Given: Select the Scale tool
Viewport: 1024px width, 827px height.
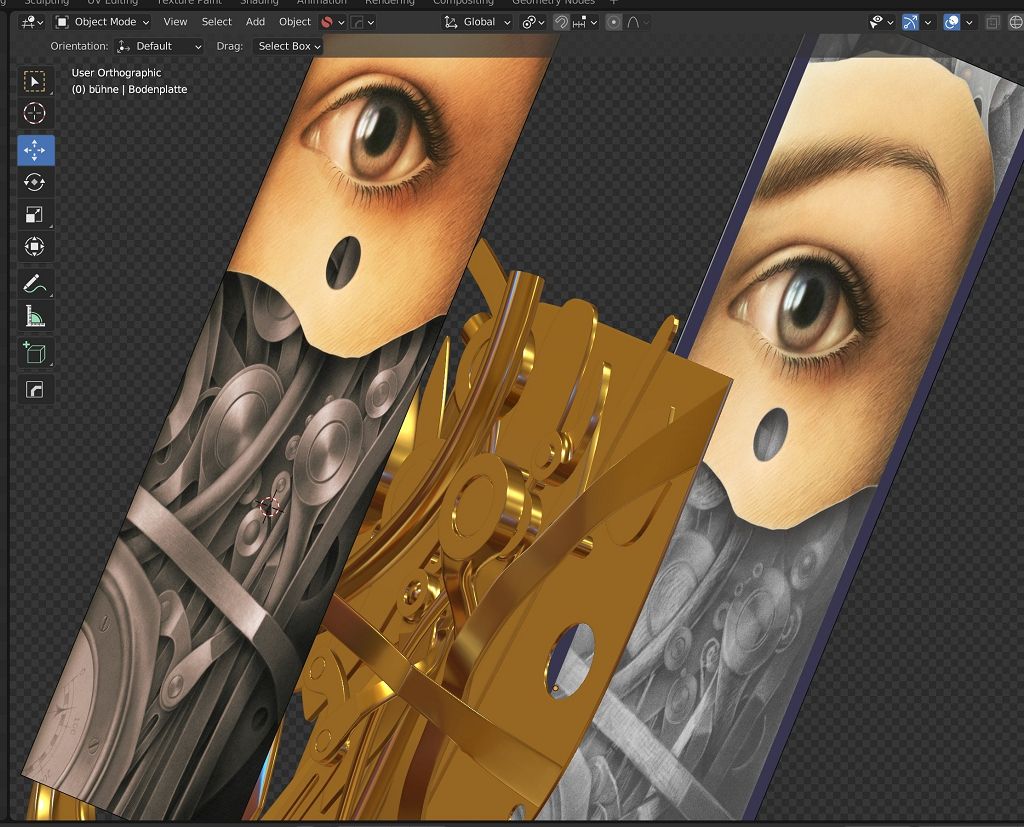Looking at the screenshot, I should click(35, 214).
